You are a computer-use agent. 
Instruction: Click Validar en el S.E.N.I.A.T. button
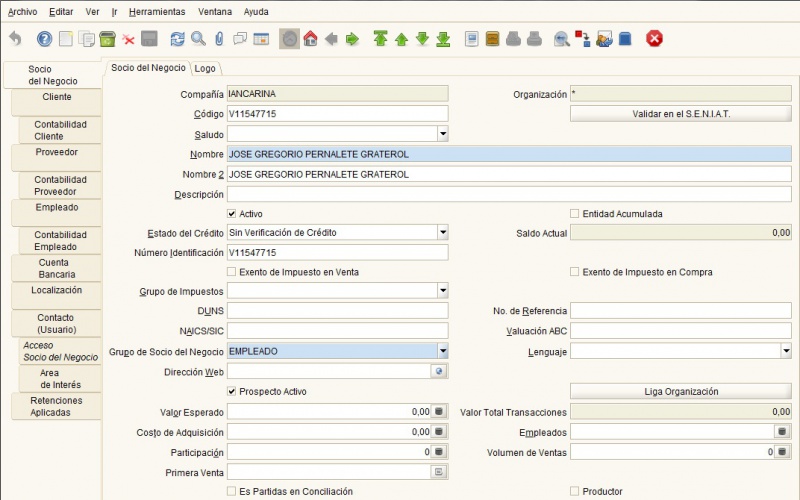pos(681,114)
